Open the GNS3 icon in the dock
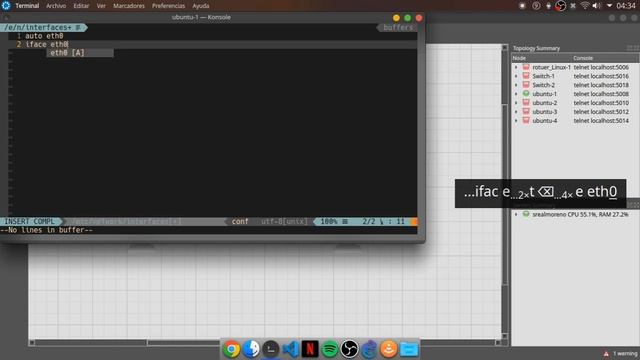This screenshot has width=640, height=360. 369,349
